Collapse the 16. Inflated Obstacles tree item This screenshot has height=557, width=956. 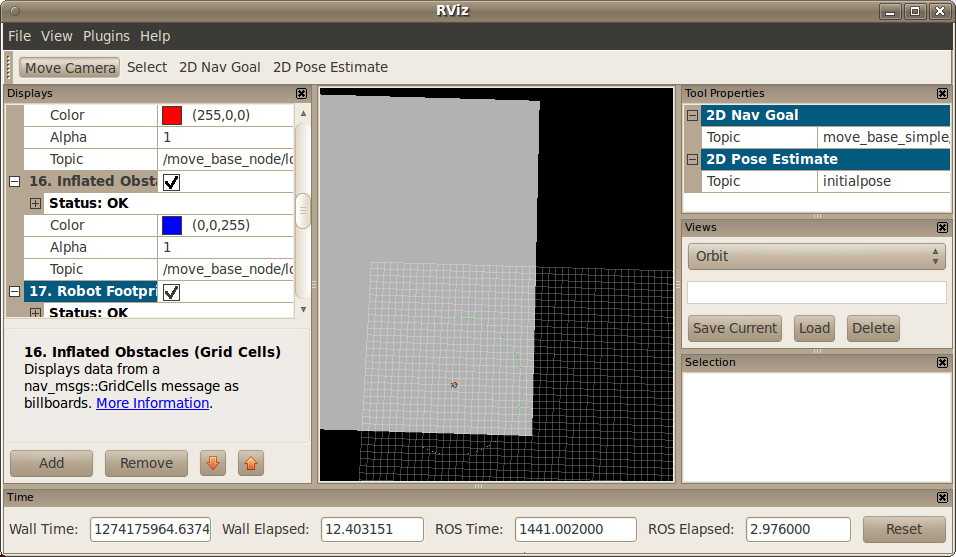[x=14, y=182]
